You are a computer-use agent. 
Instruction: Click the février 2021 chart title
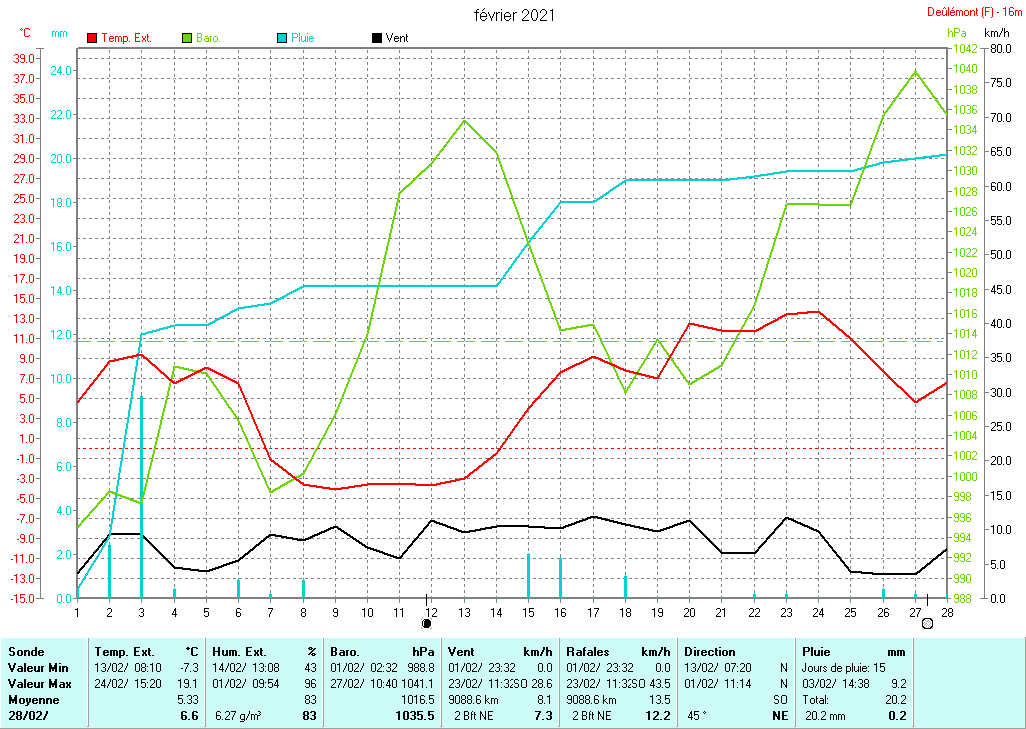pos(514,15)
